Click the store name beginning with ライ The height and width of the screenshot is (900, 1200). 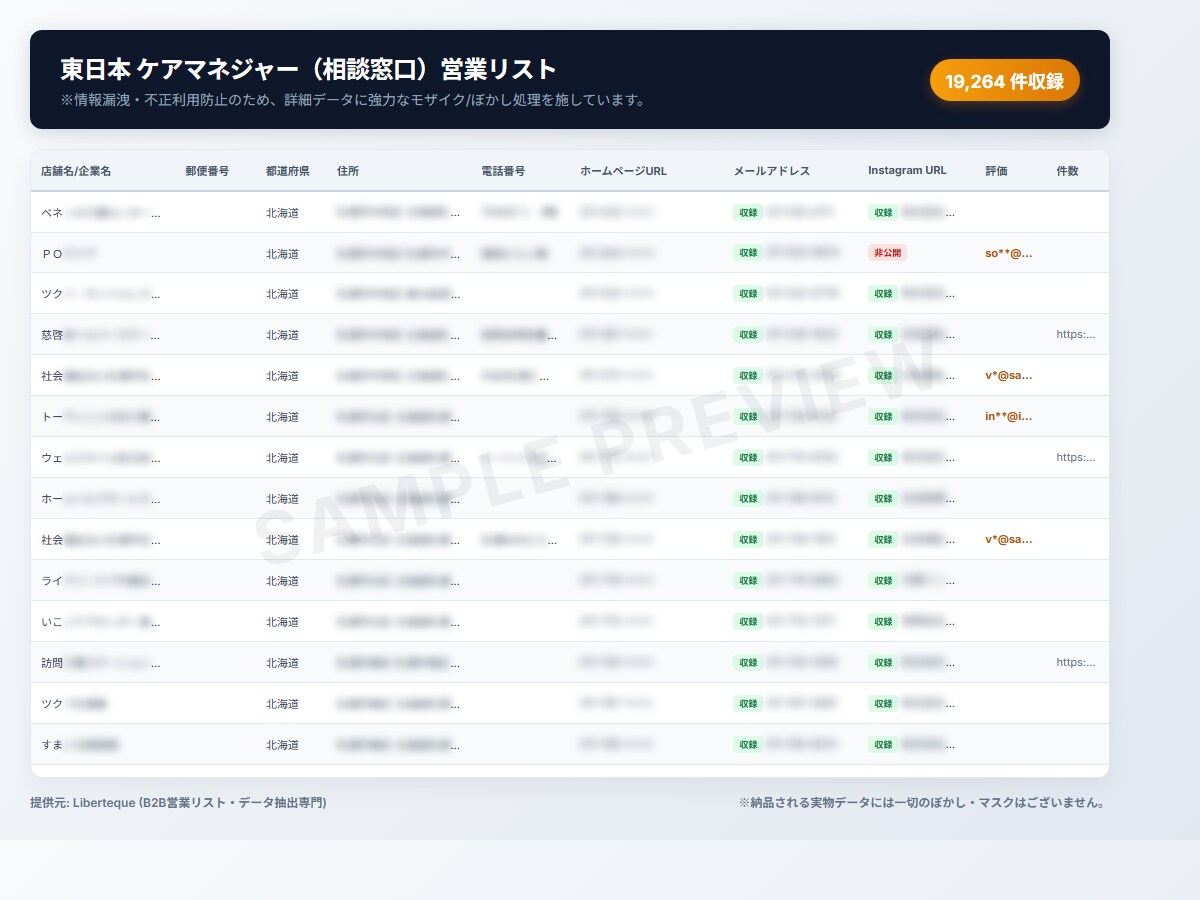(101, 582)
